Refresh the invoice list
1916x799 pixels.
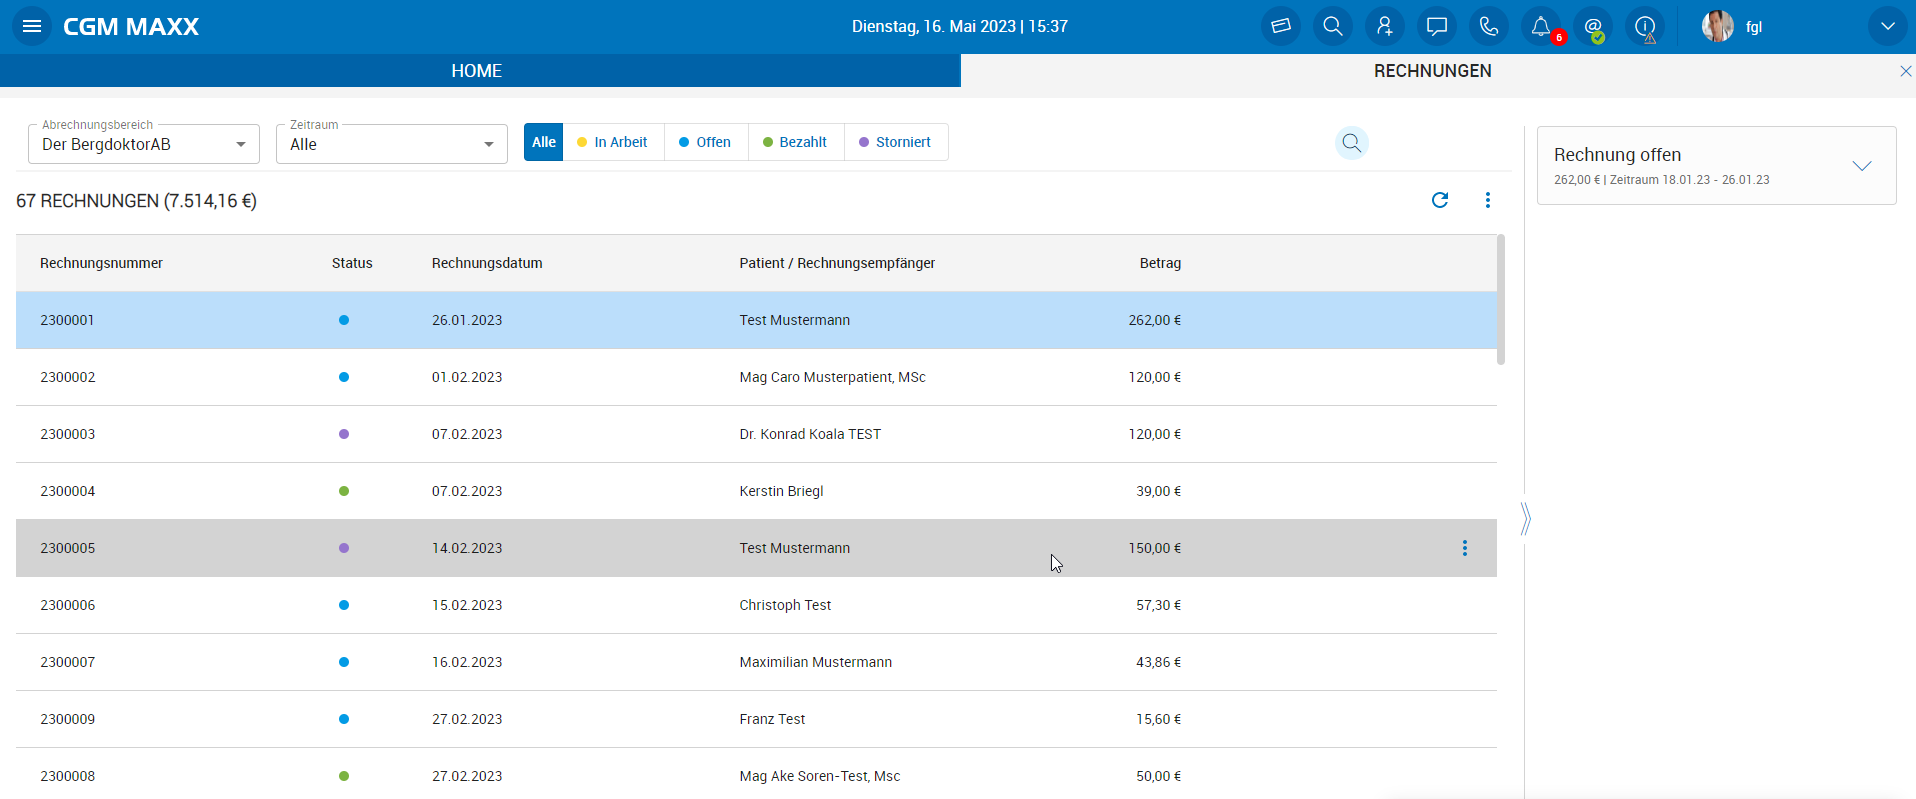pyautogui.click(x=1440, y=200)
